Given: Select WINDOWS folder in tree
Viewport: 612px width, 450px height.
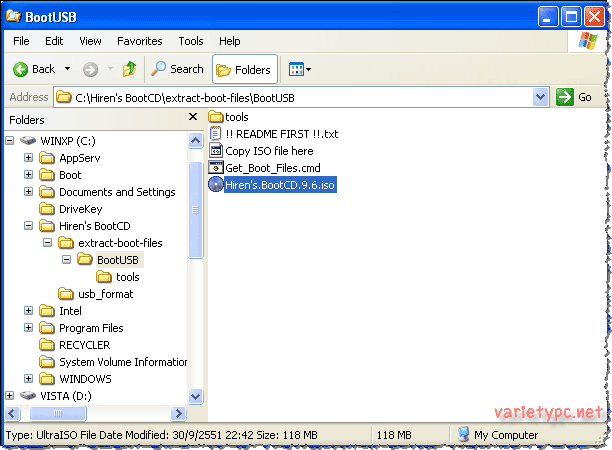Looking at the screenshot, I should pyautogui.click(x=85, y=379).
